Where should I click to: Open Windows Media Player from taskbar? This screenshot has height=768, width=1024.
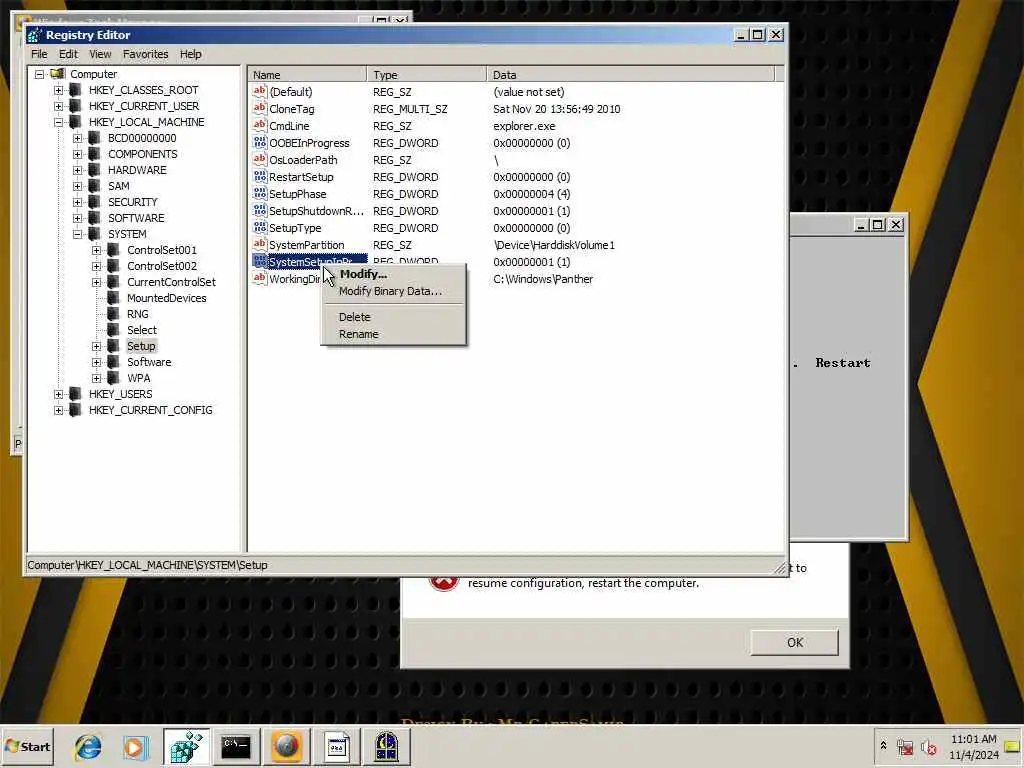pos(135,746)
